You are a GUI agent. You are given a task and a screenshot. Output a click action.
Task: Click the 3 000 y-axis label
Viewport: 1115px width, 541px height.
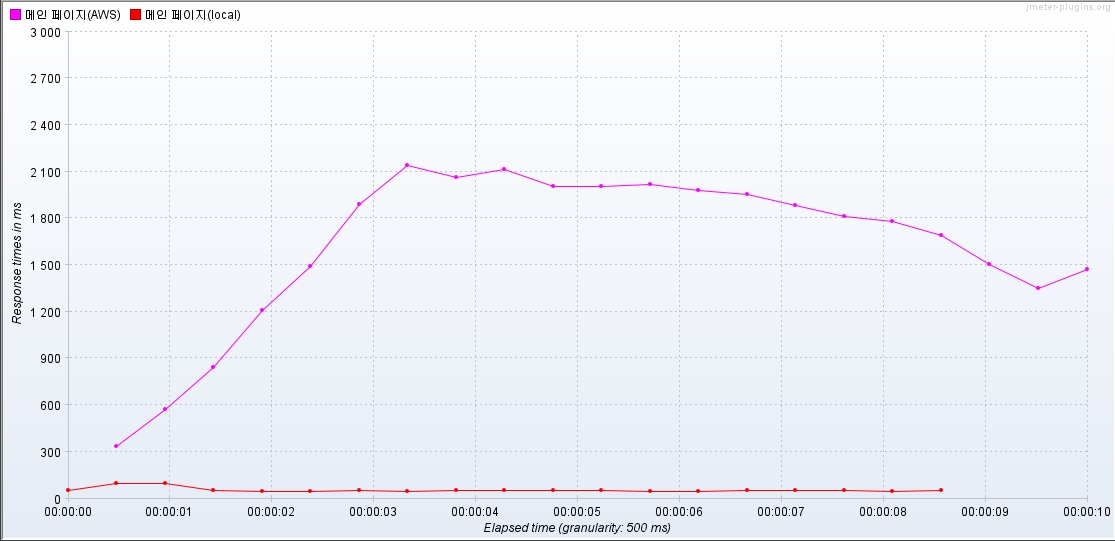(x=44, y=31)
